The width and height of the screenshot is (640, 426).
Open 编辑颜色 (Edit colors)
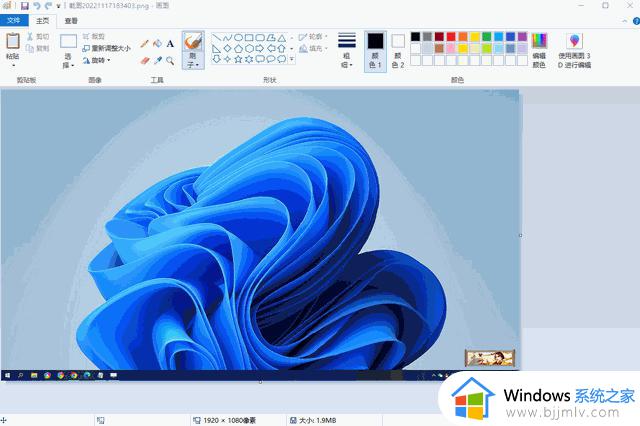(x=539, y=50)
